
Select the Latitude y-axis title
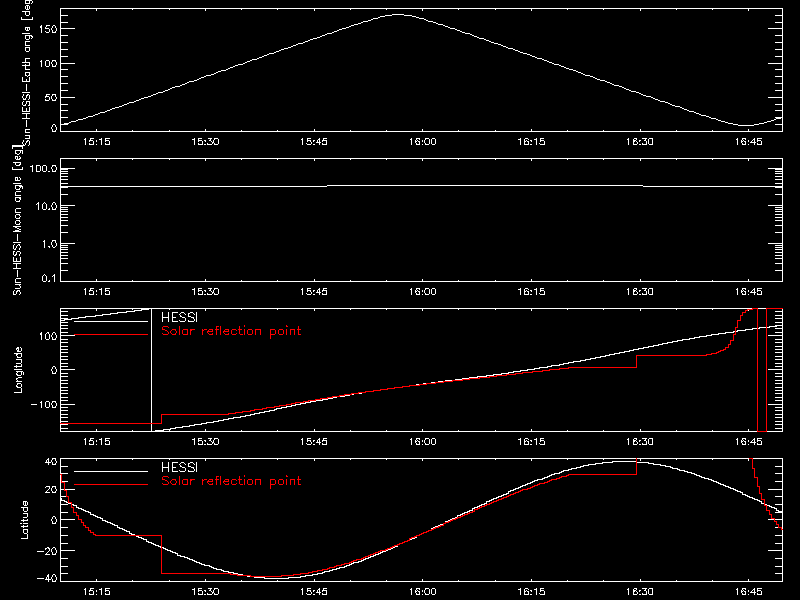(24, 520)
